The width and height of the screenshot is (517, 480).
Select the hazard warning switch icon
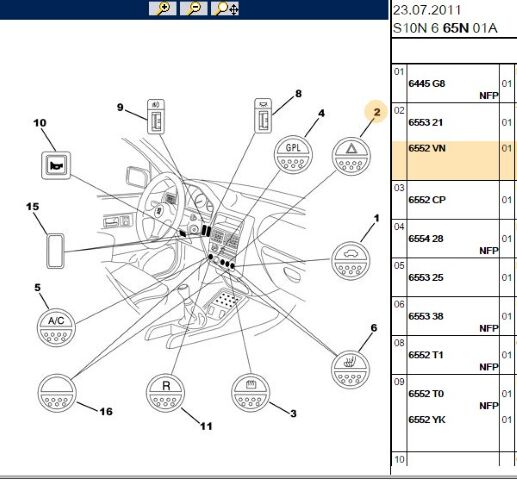tap(351, 157)
